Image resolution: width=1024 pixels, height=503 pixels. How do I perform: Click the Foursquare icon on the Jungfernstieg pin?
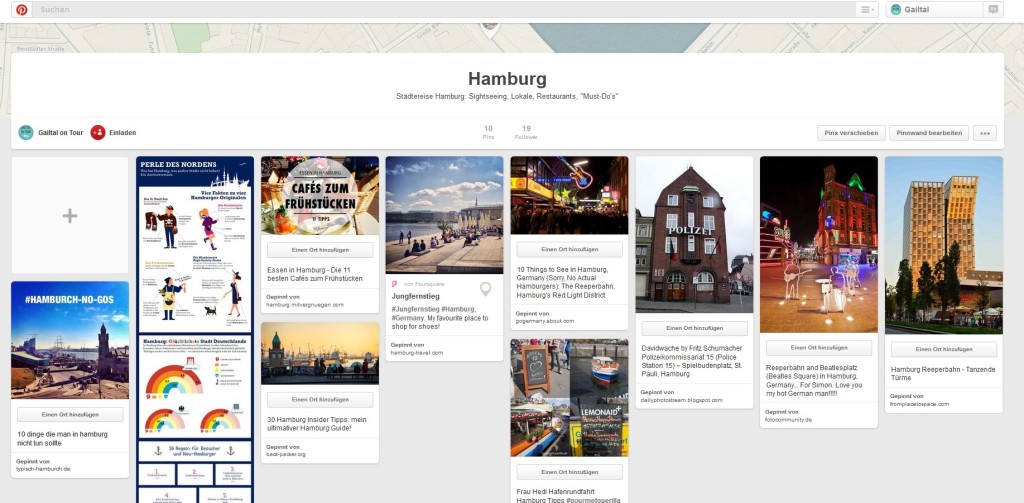(394, 284)
